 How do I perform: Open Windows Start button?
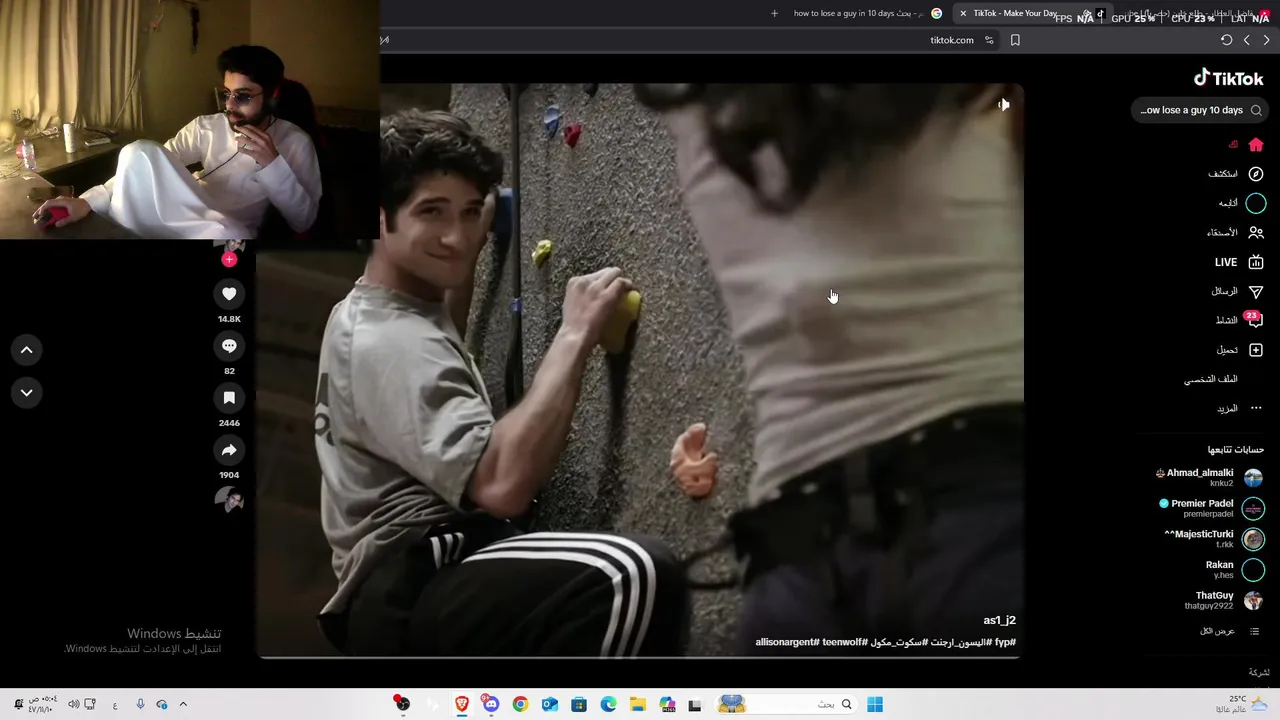click(x=875, y=704)
